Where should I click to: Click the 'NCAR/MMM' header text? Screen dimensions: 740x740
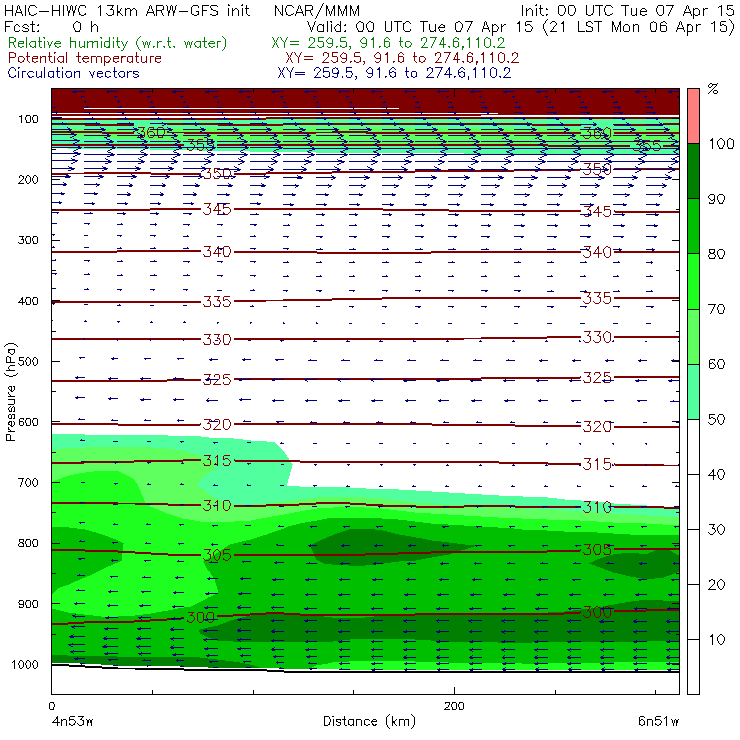(x=317, y=11)
